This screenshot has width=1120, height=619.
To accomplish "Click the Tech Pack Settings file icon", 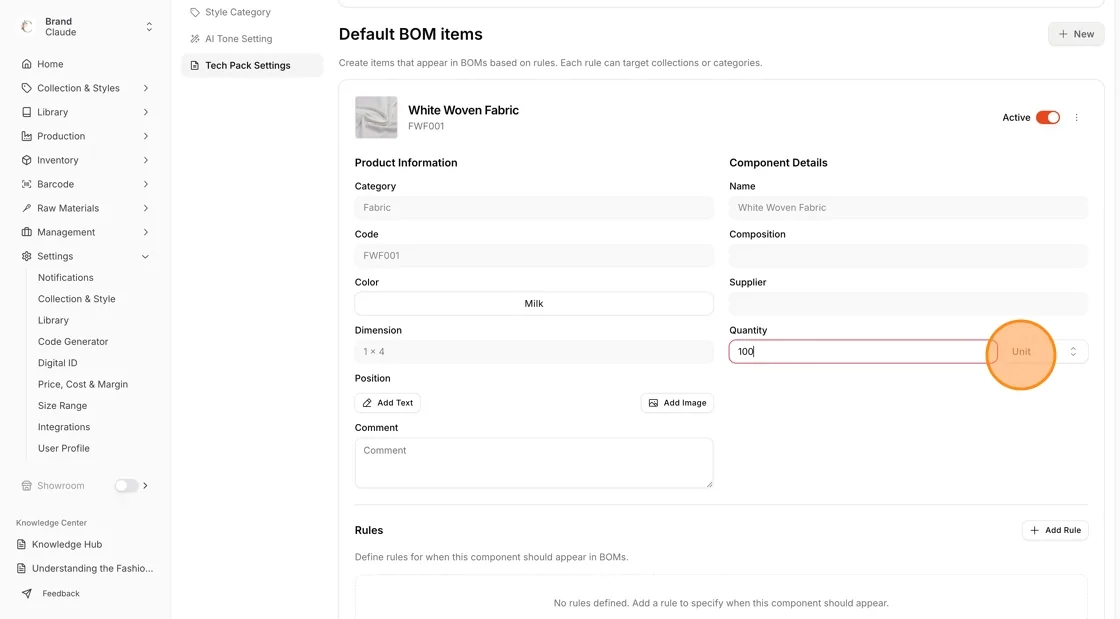I will [x=195, y=65].
